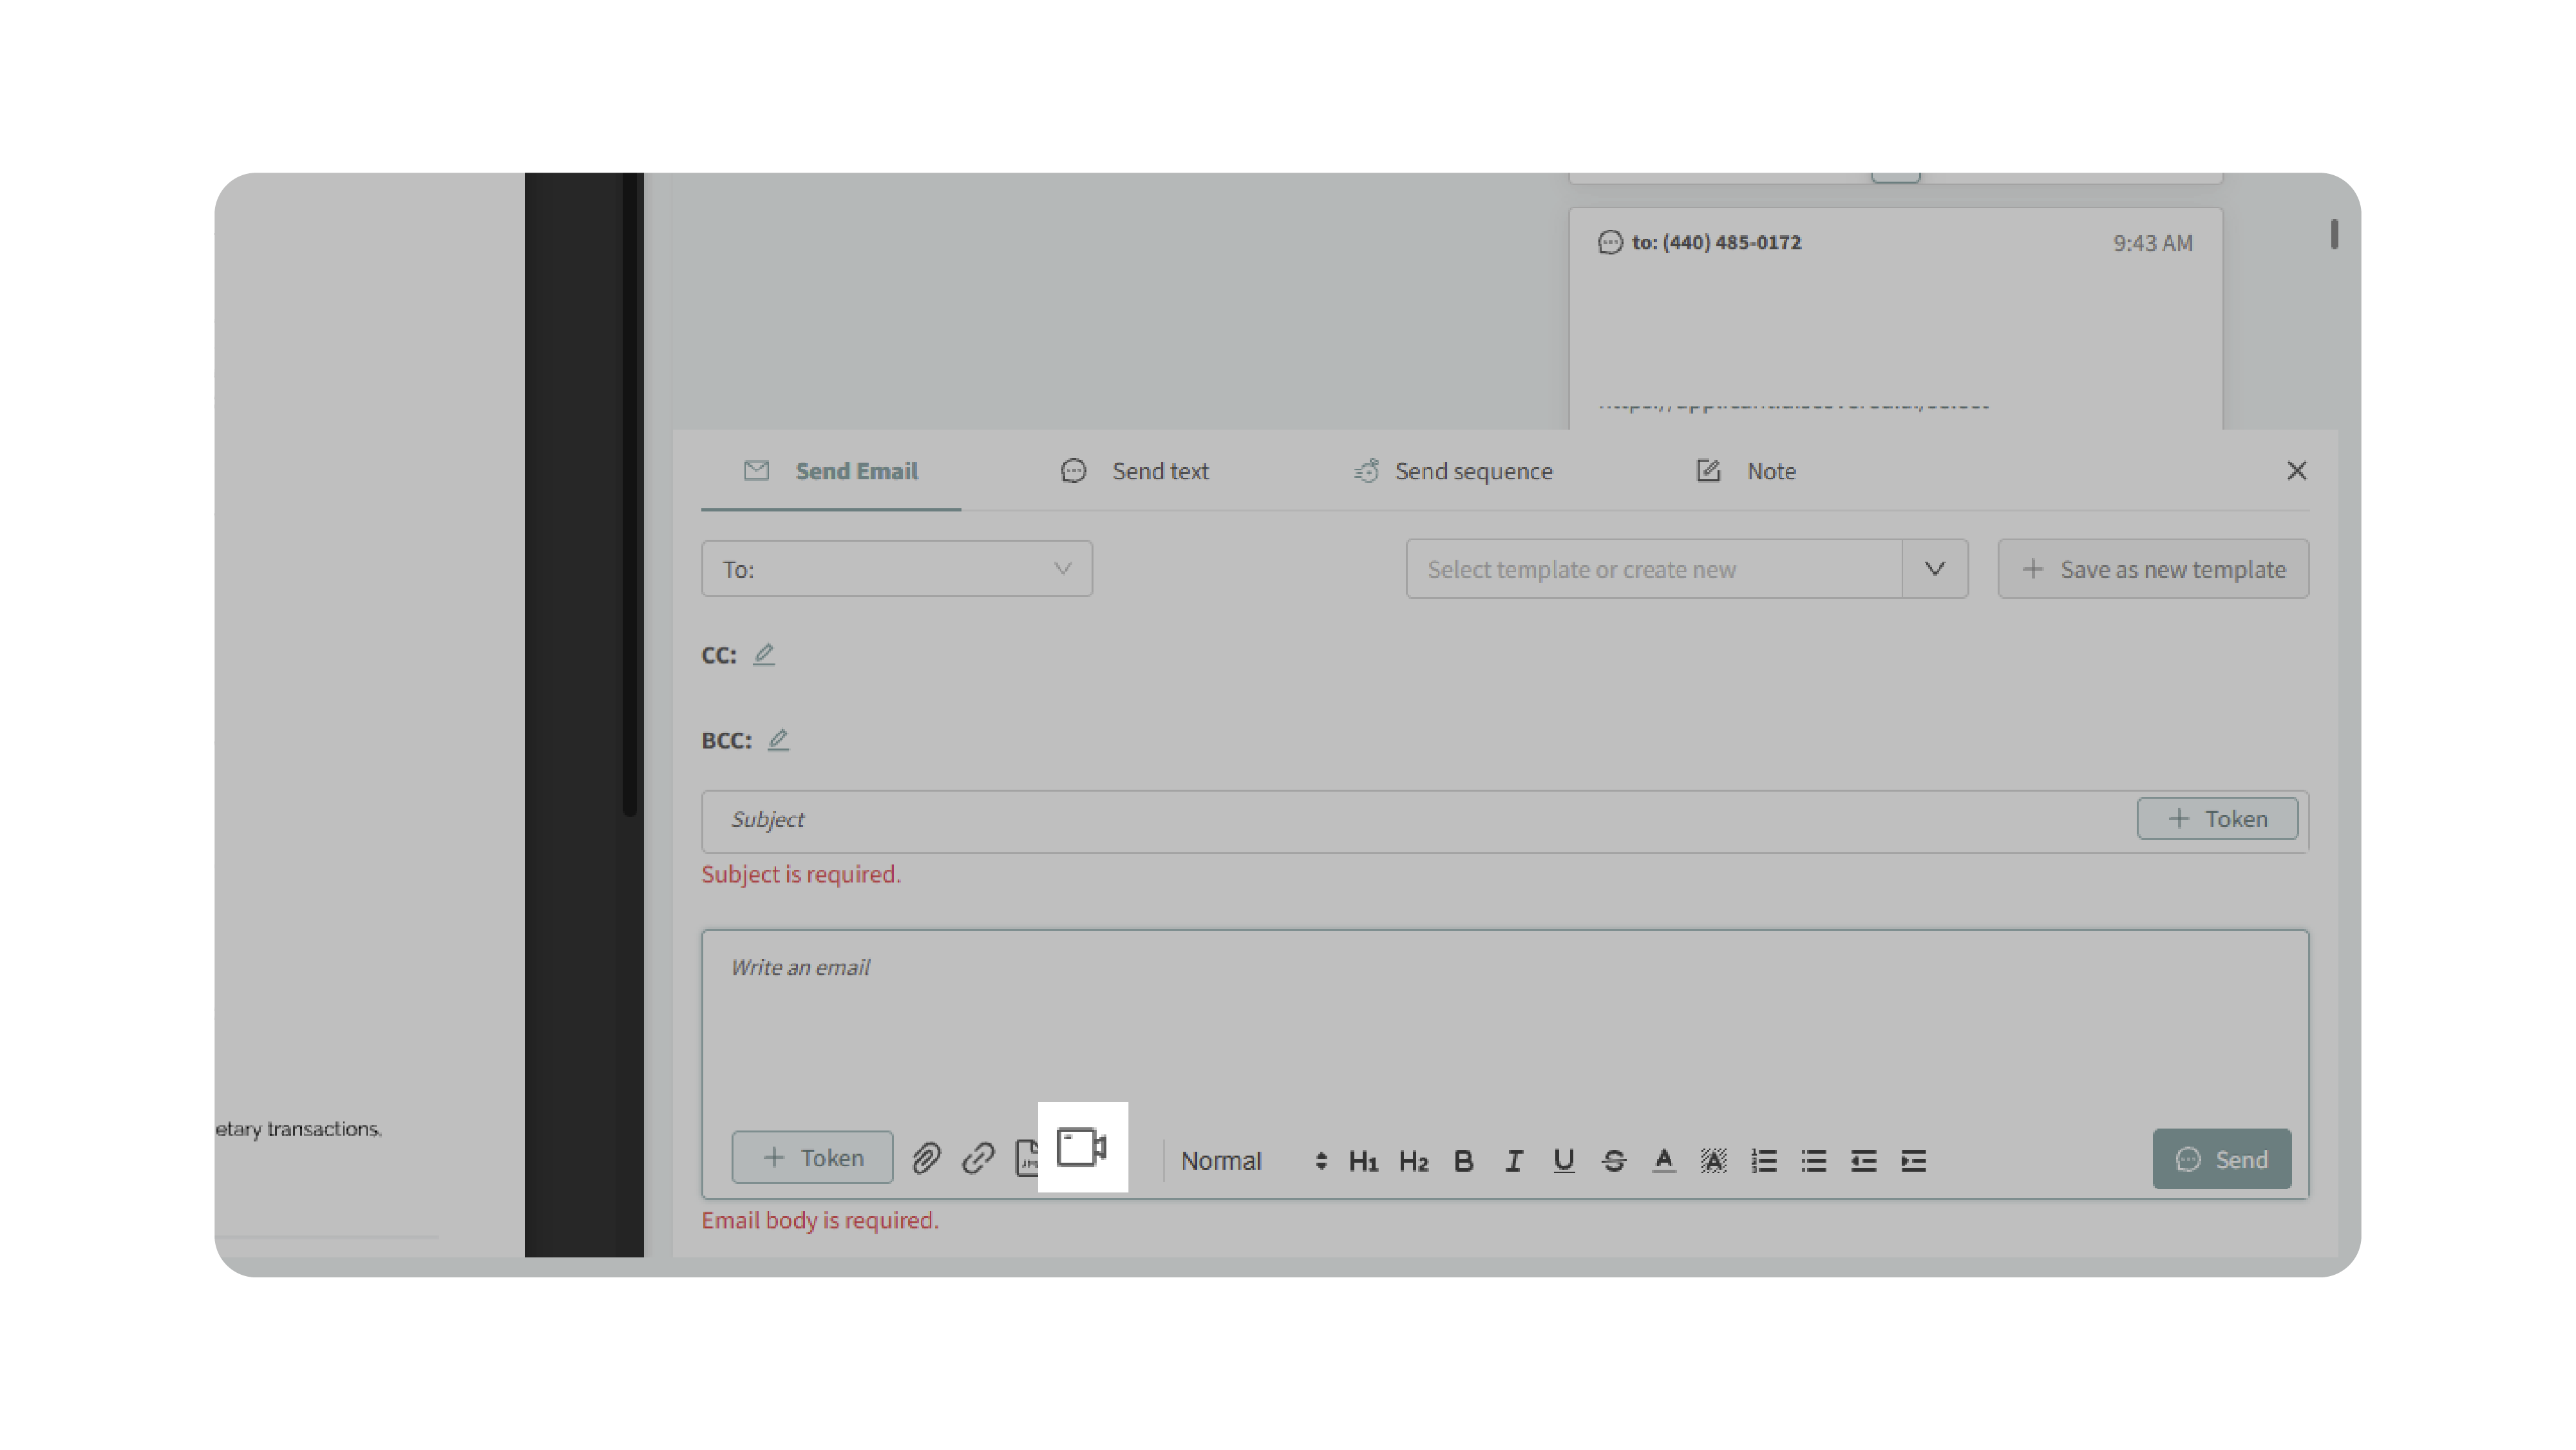Decrease the indent level
Screen dimensions: 2576x1450
tap(1864, 1161)
